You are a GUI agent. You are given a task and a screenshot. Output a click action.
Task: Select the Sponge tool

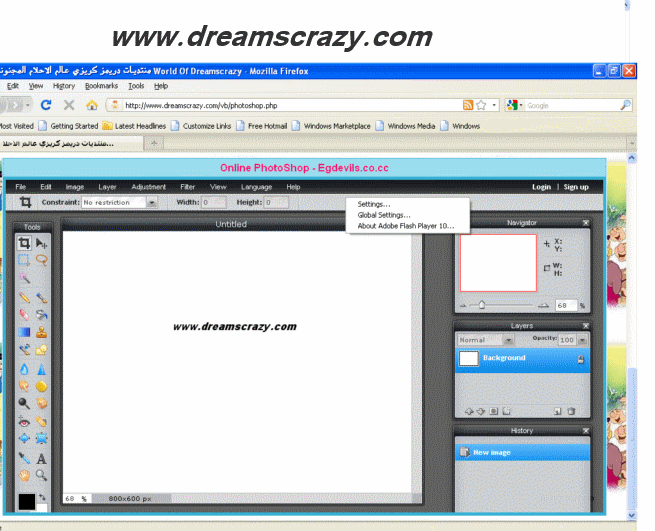coord(41,386)
